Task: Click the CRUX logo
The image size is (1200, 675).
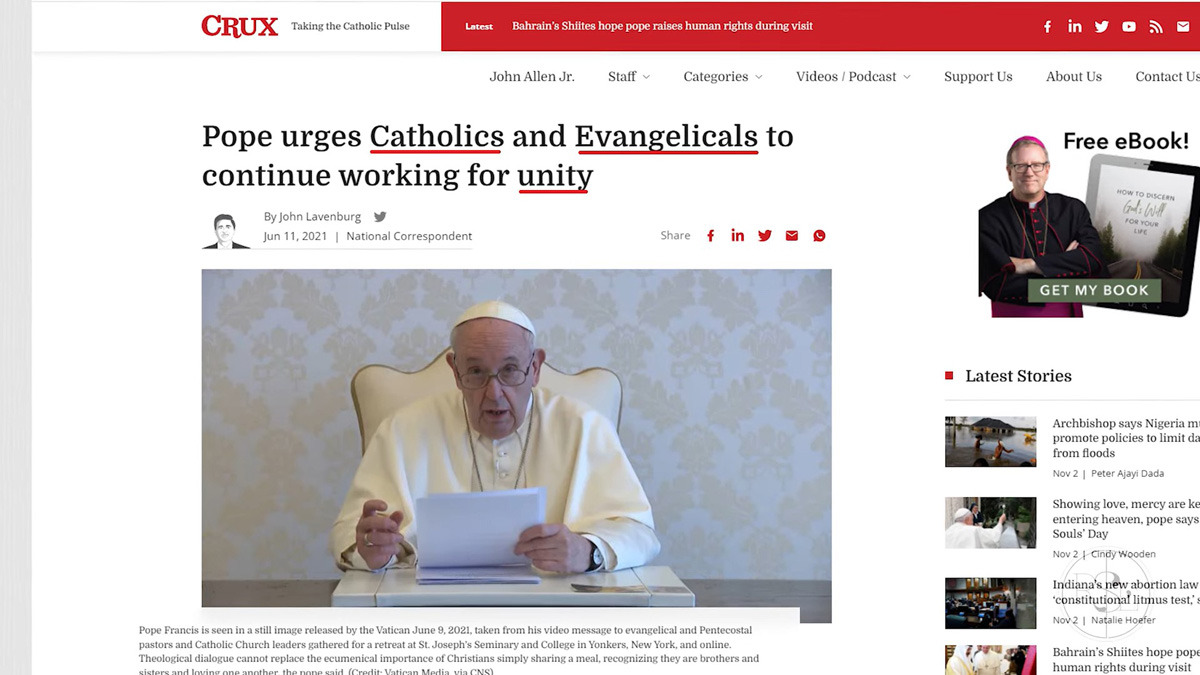Action: [240, 26]
